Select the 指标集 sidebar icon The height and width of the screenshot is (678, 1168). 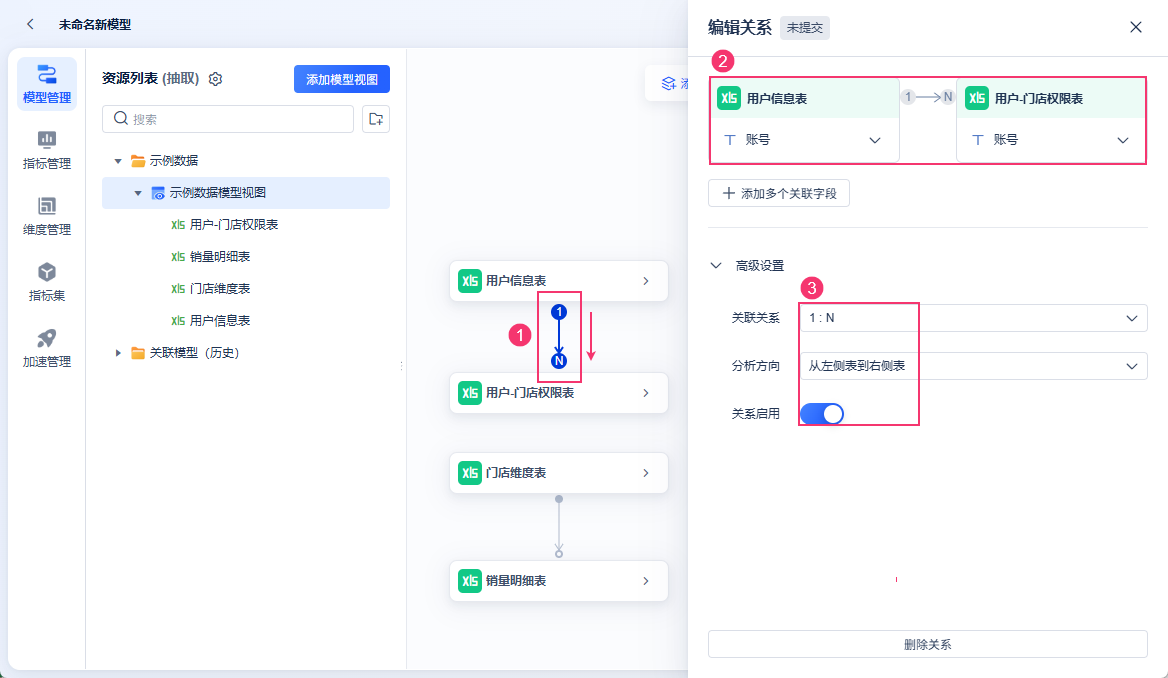tap(46, 281)
